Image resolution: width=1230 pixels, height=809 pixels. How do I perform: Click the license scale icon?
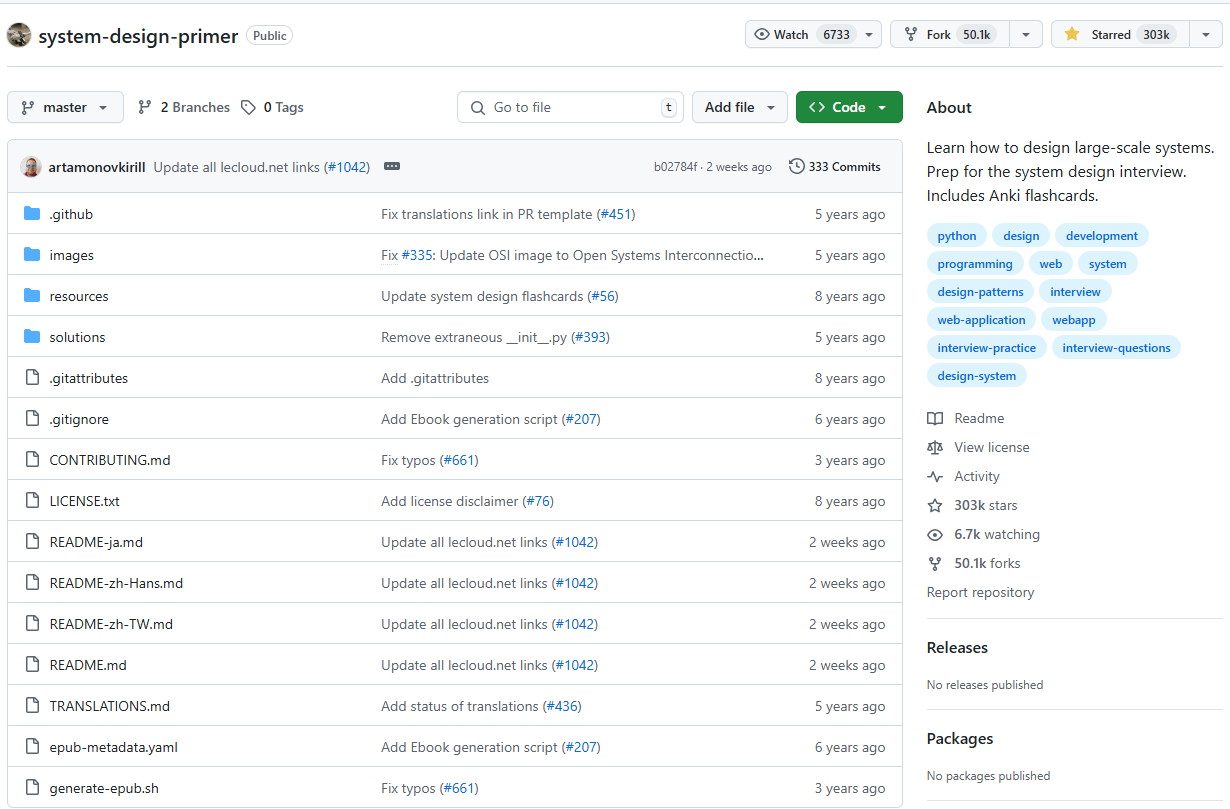tap(935, 447)
